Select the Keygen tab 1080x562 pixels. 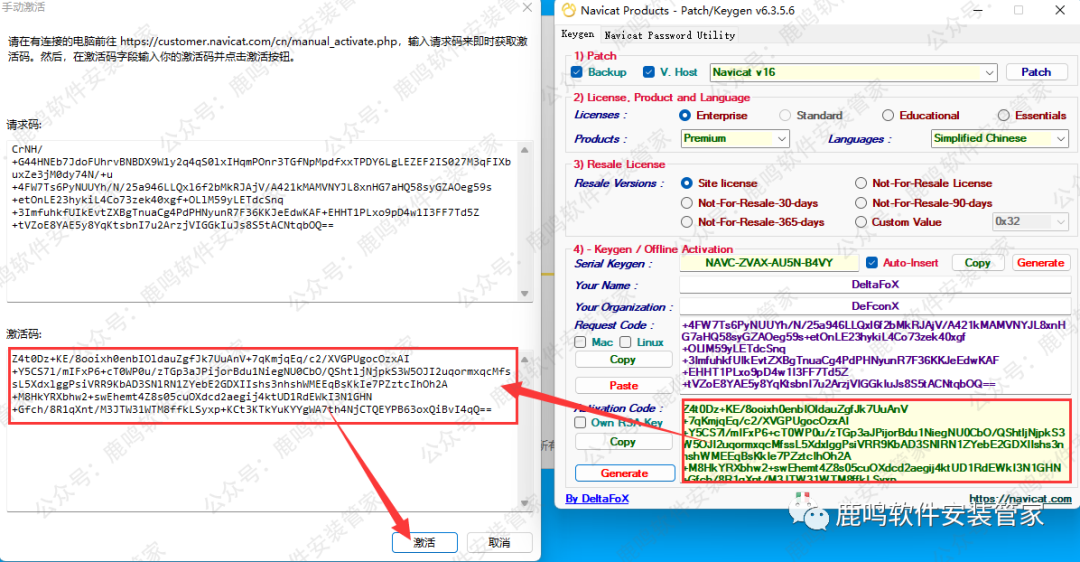[578, 35]
